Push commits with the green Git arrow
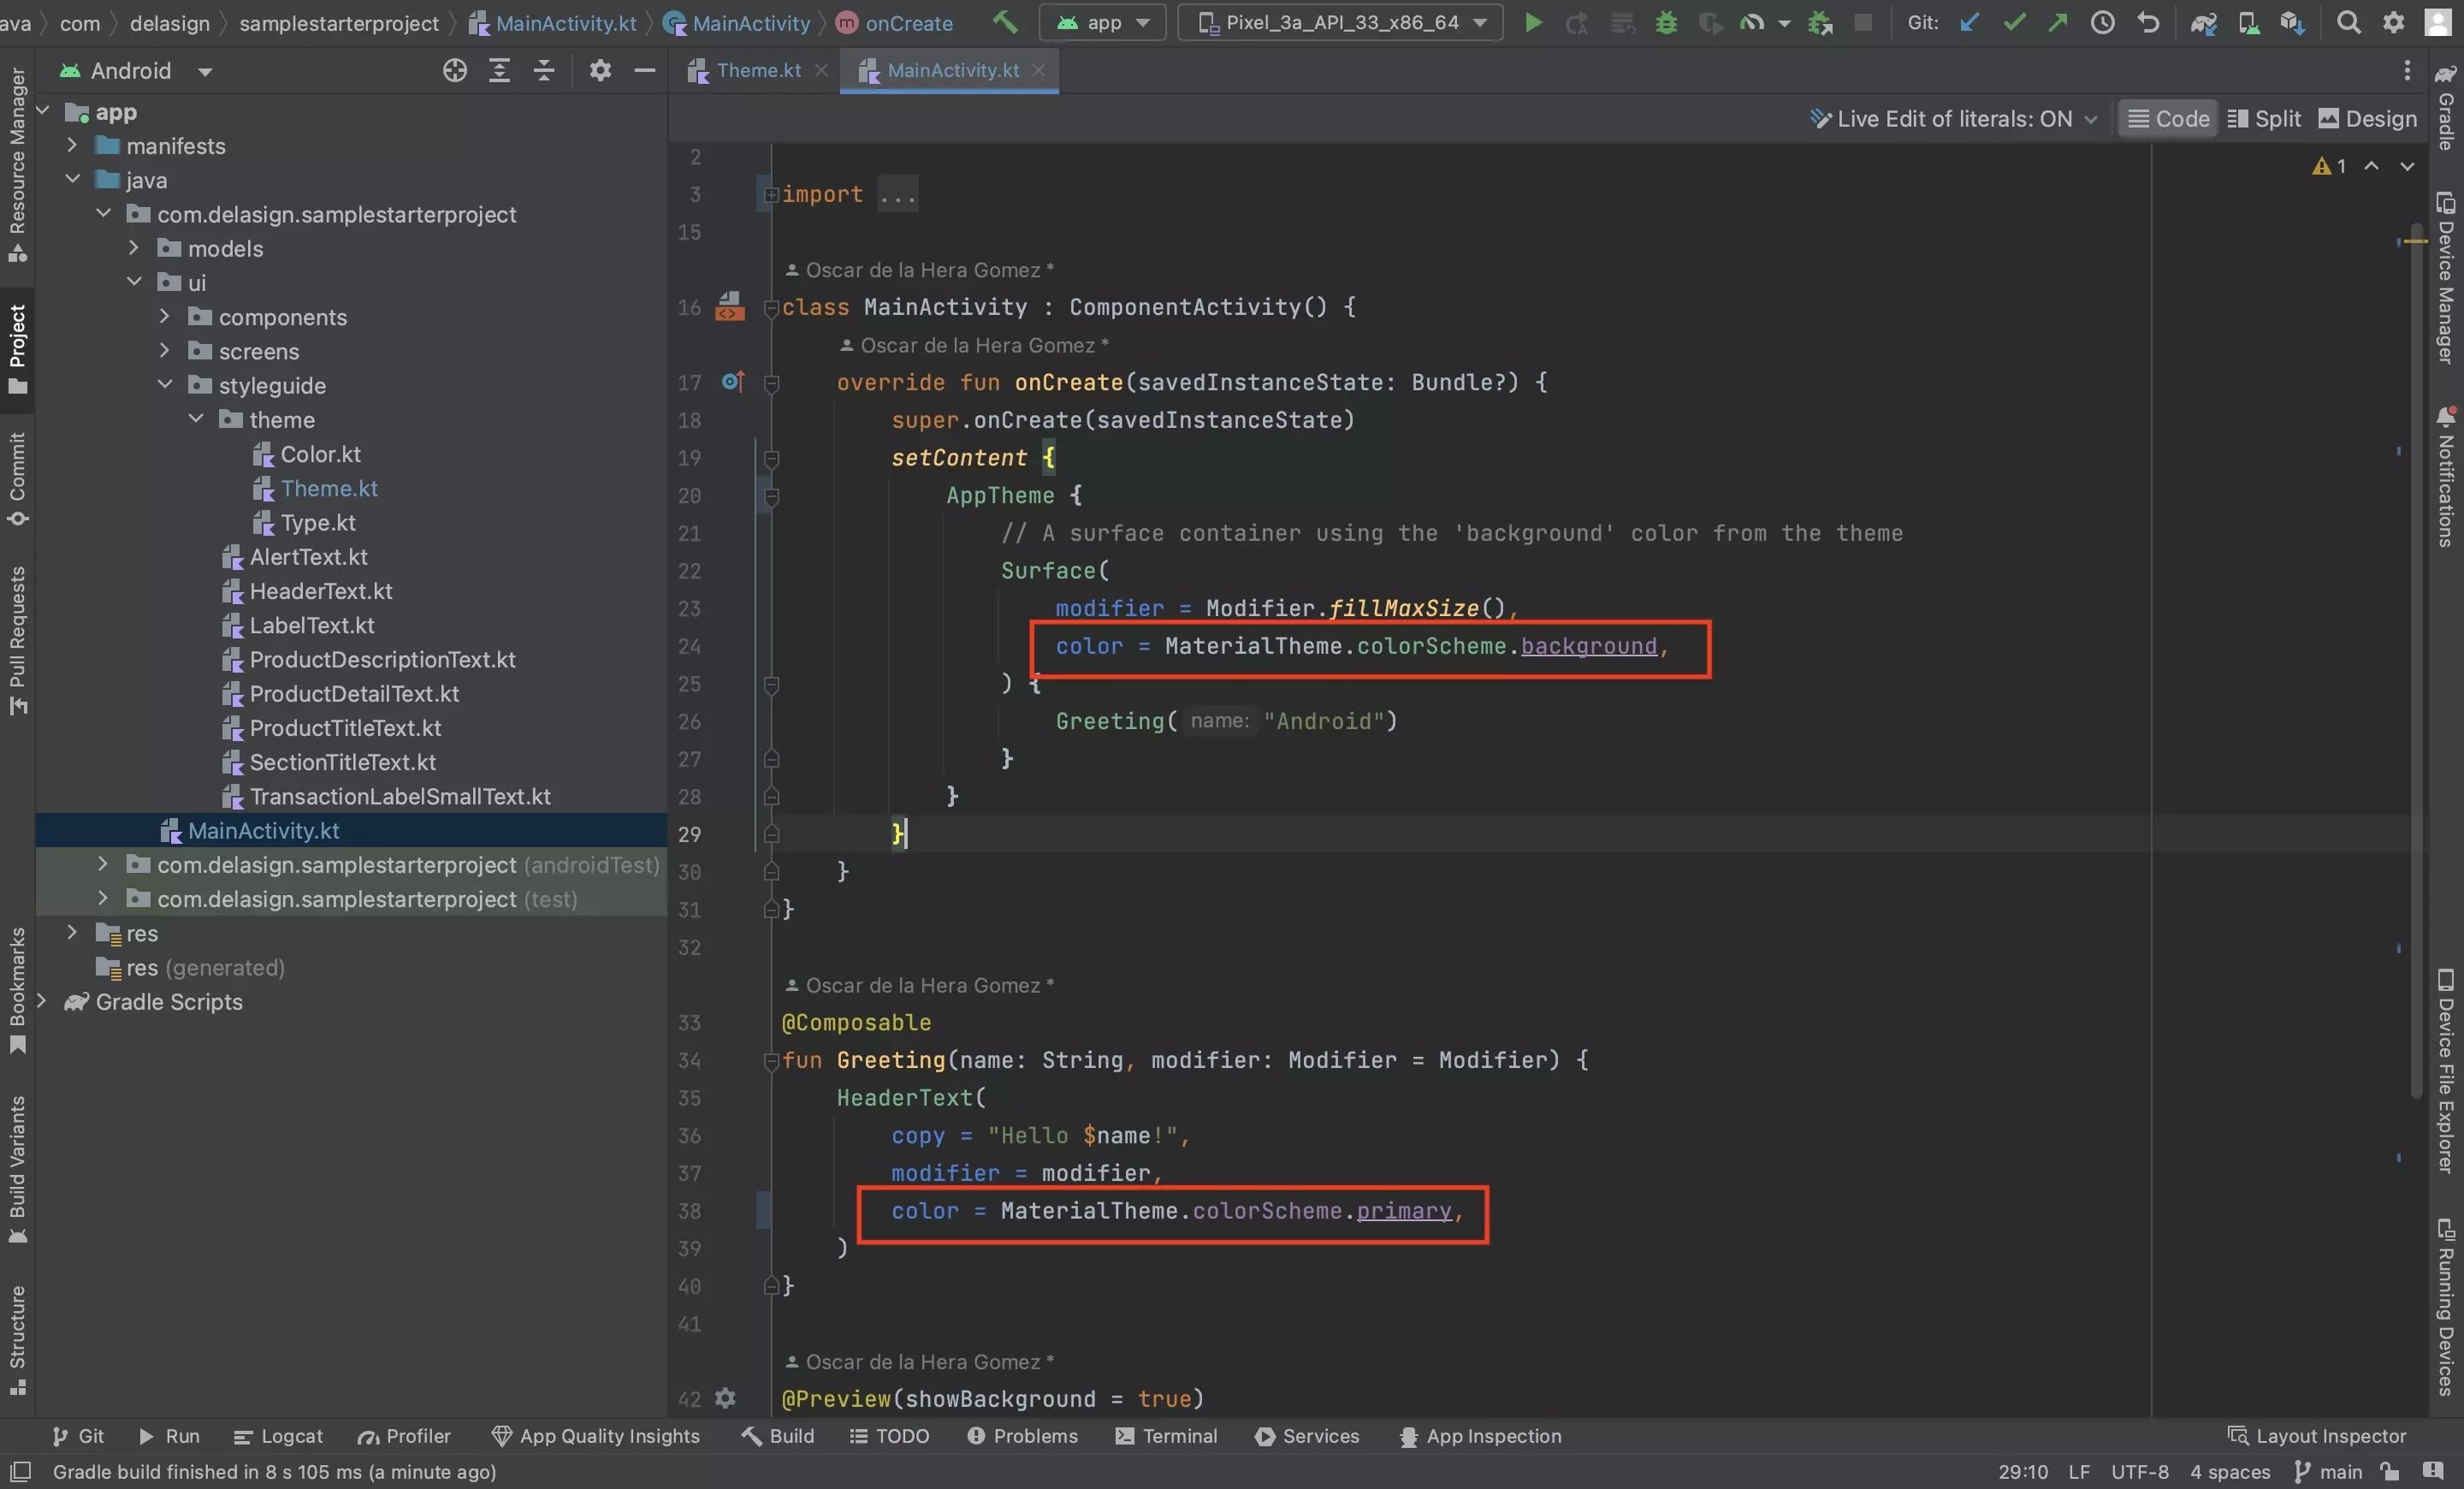The image size is (2464, 1489). [2059, 22]
